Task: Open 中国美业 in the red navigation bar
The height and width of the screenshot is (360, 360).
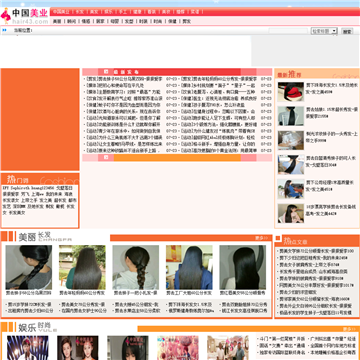Action: [61, 12]
